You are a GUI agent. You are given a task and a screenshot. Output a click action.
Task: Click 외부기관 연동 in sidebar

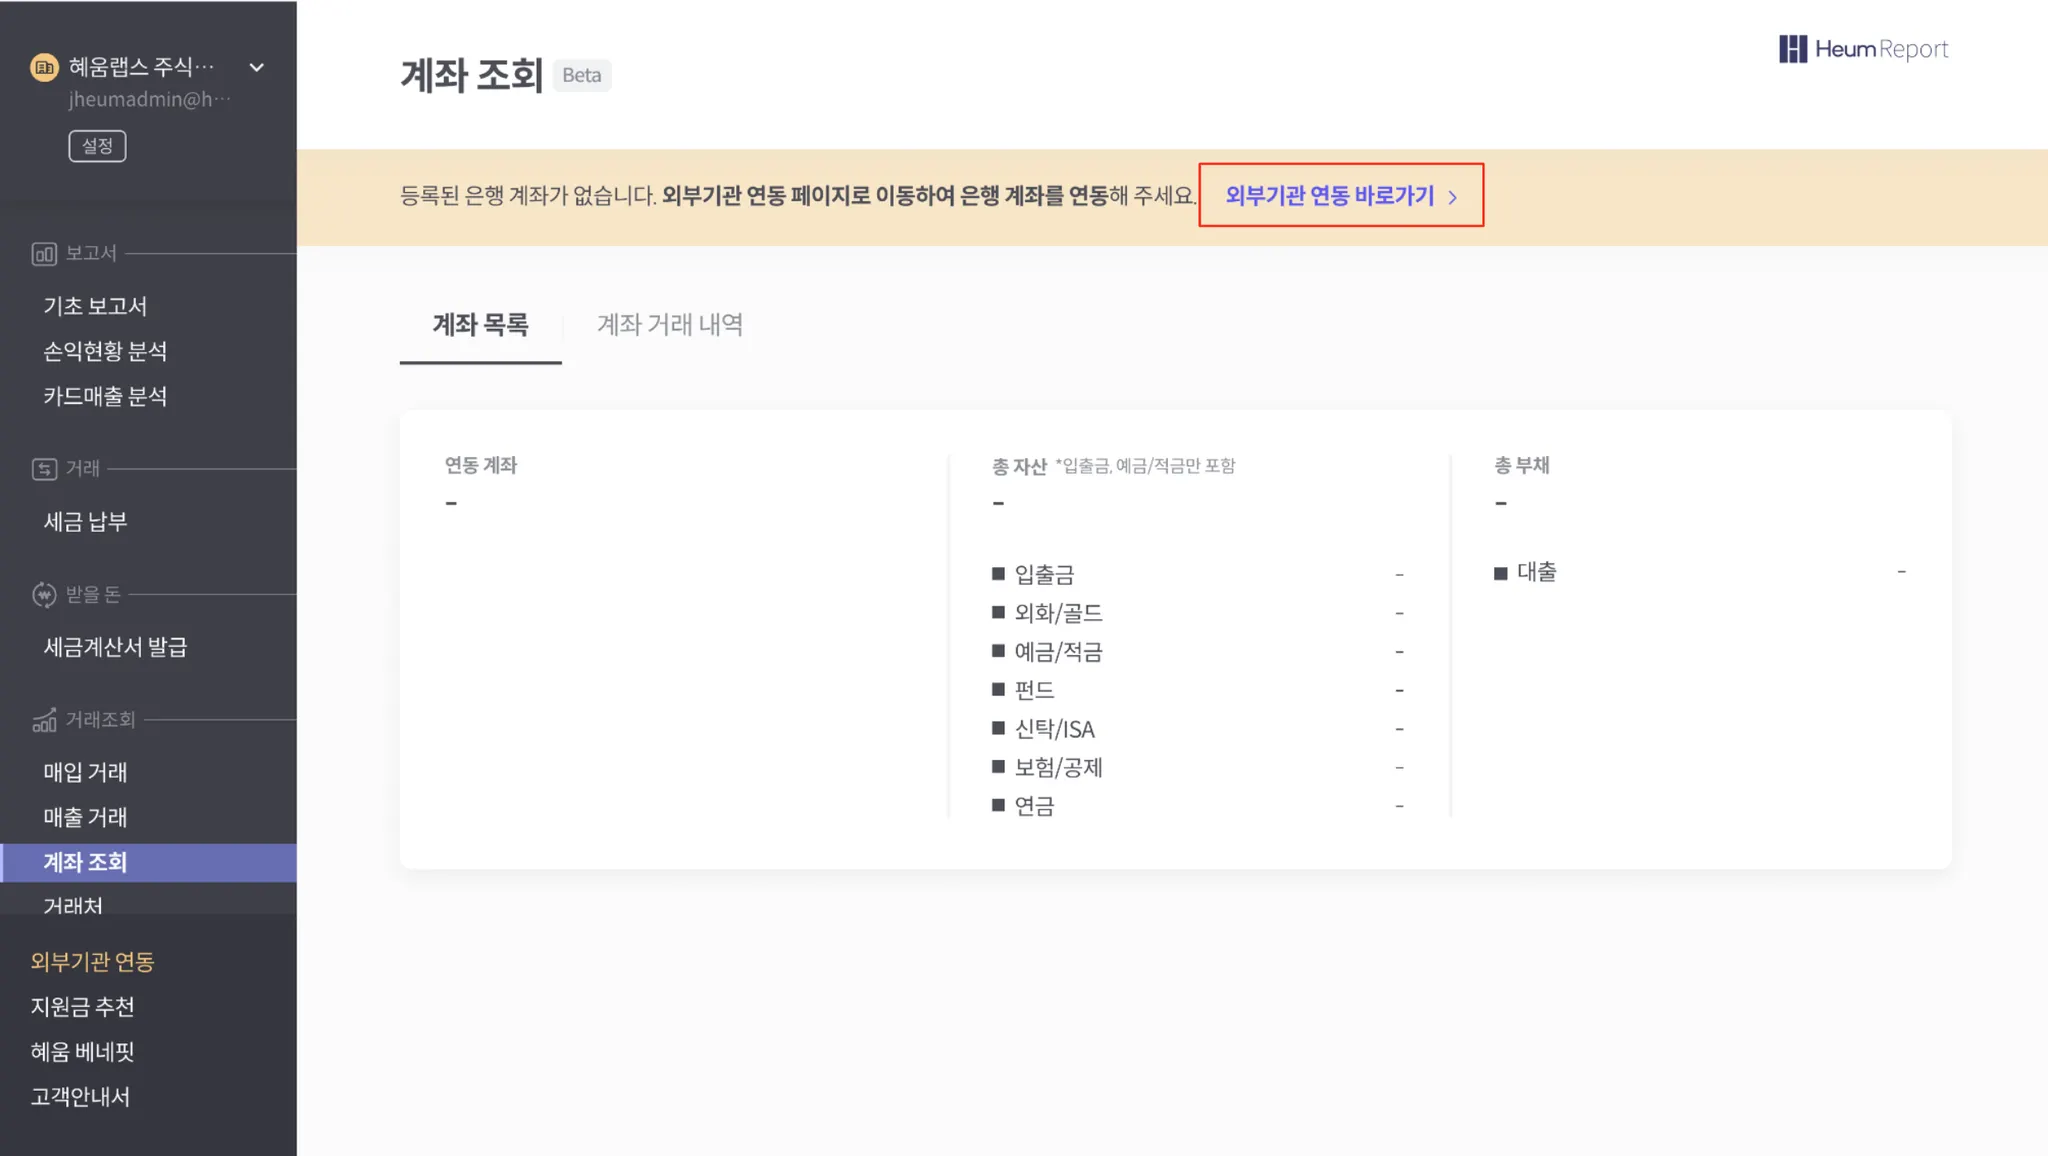(92, 961)
